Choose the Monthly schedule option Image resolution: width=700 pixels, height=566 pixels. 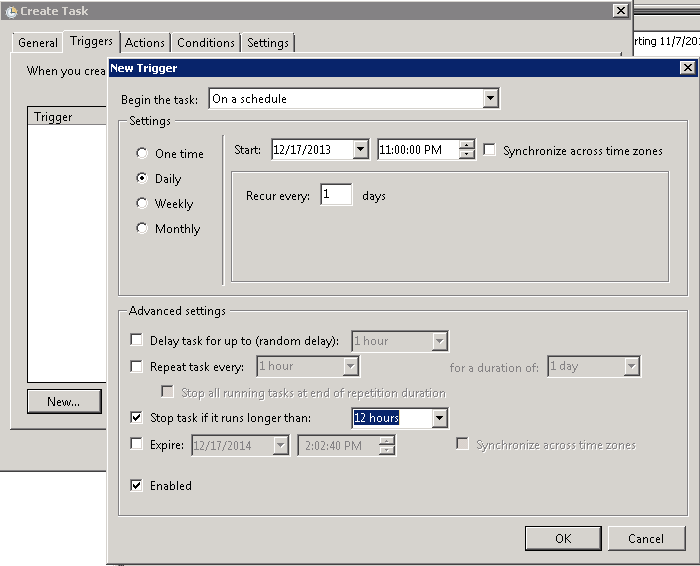point(141,229)
